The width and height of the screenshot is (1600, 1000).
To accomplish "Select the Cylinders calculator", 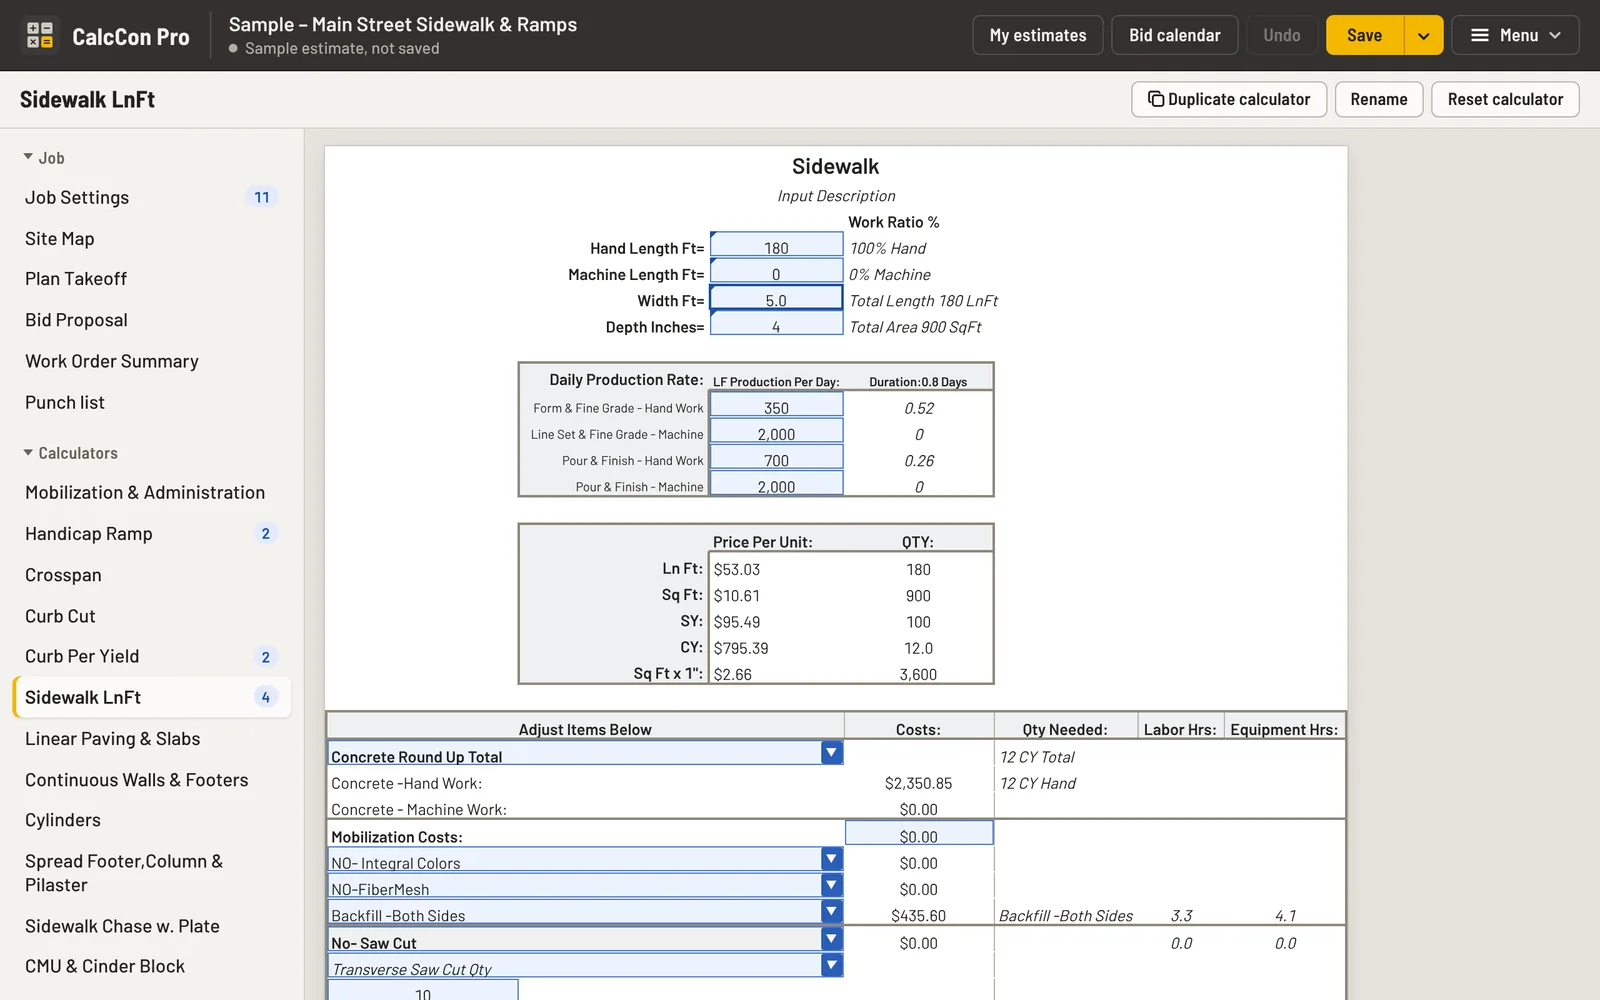I will [152, 820].
